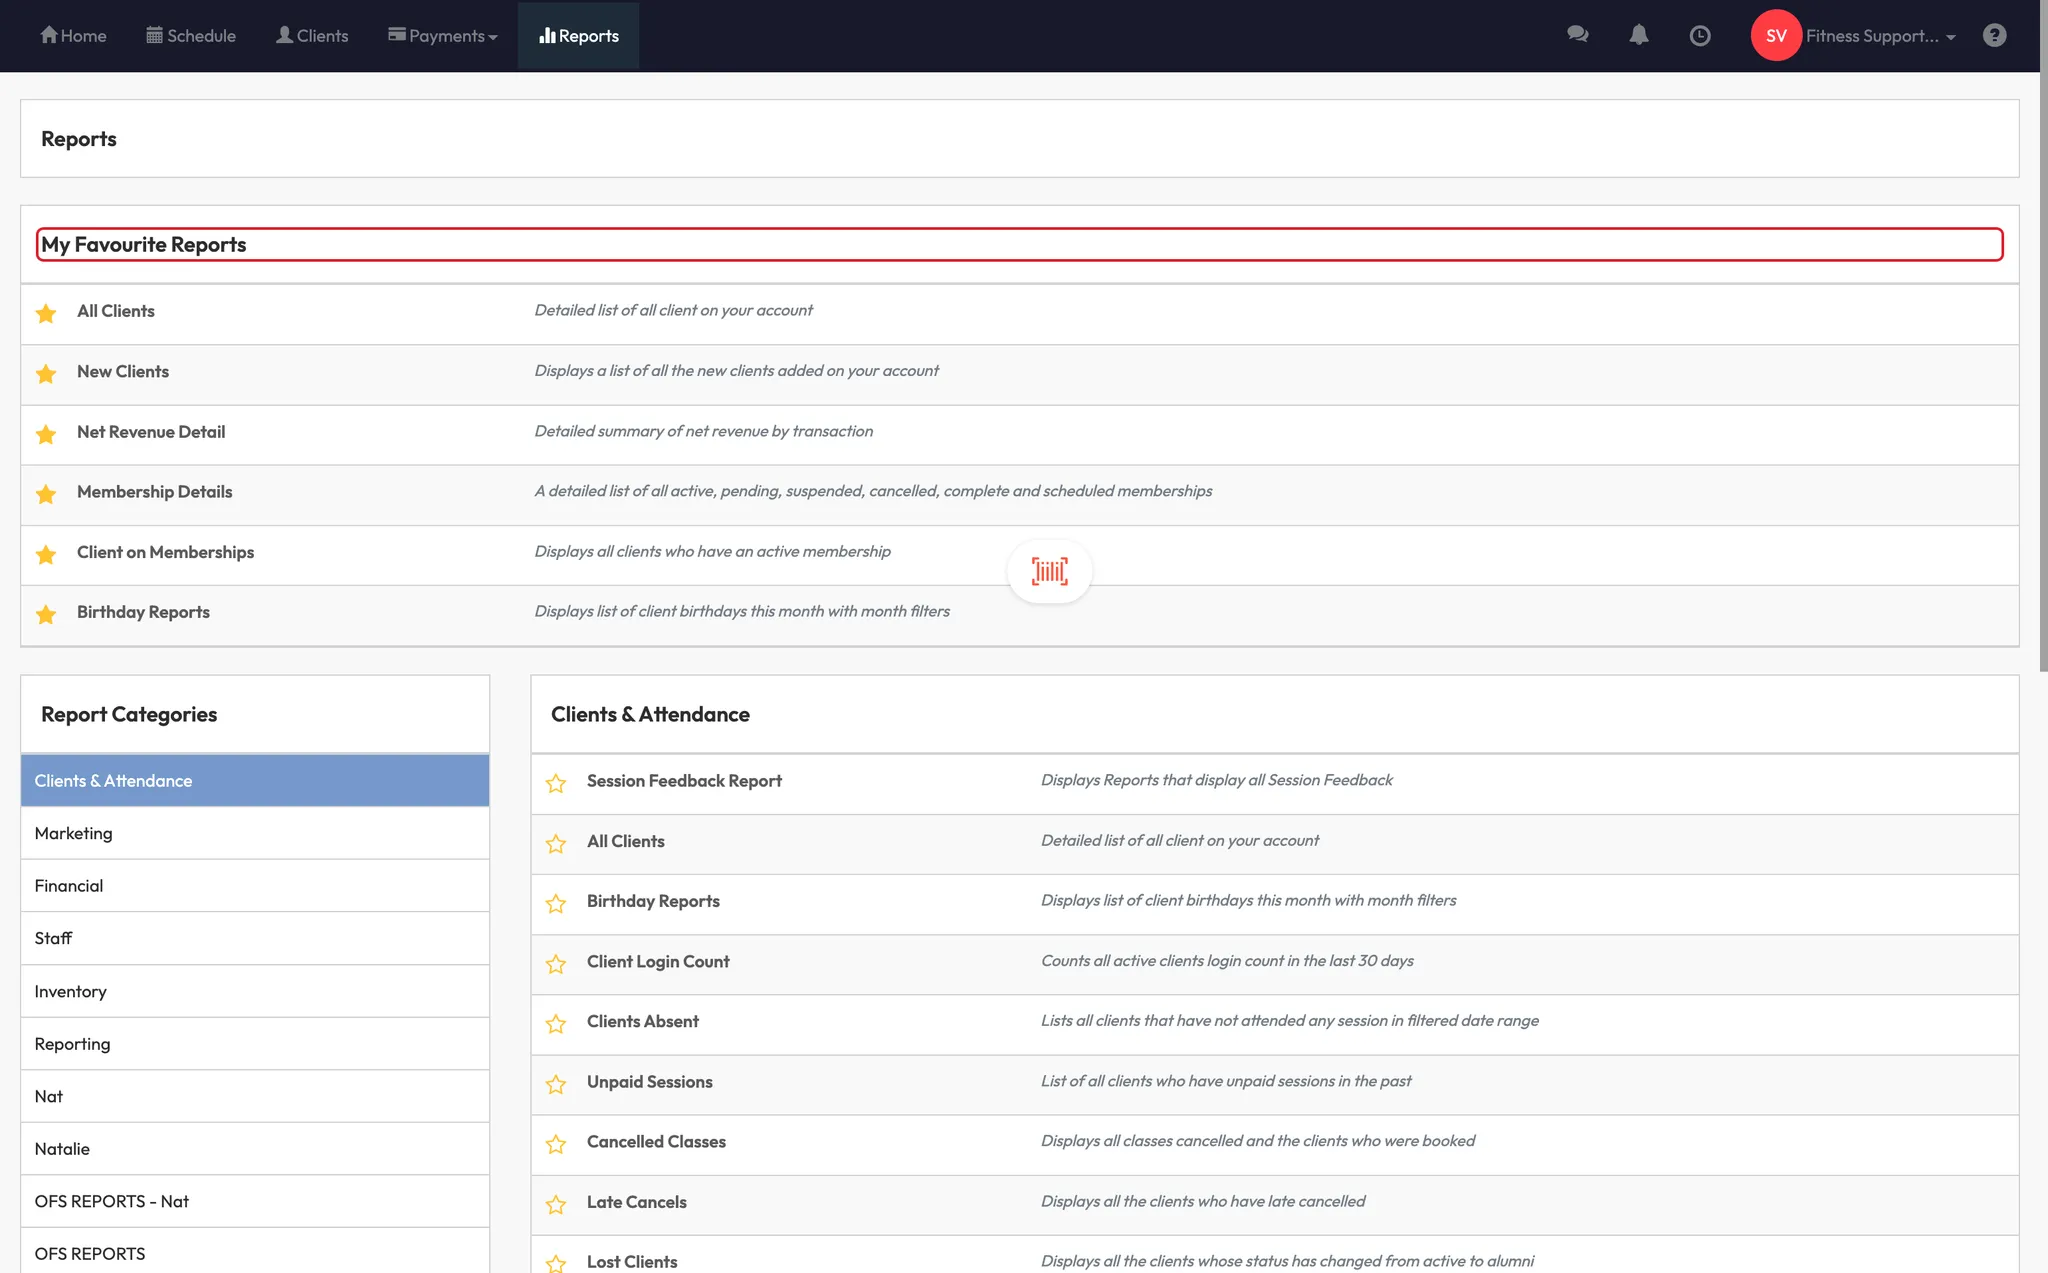Screen dimensions: 2048x1273
Task: Open the Cancelled Classes report
Action: pos(656,1142)
